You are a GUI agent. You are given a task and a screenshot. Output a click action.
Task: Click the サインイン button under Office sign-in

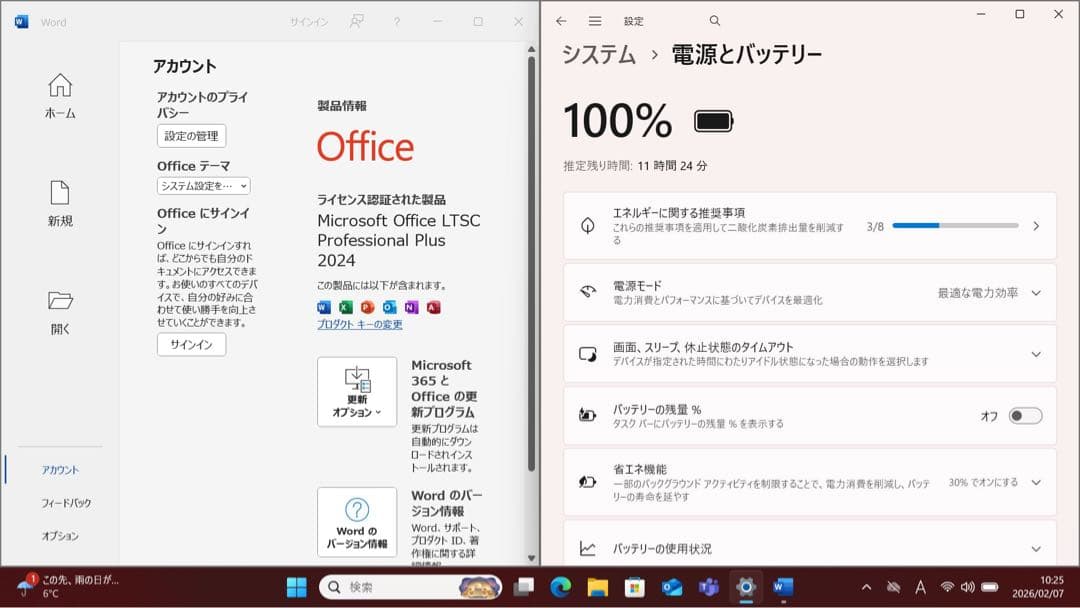[x=191, y=344]
